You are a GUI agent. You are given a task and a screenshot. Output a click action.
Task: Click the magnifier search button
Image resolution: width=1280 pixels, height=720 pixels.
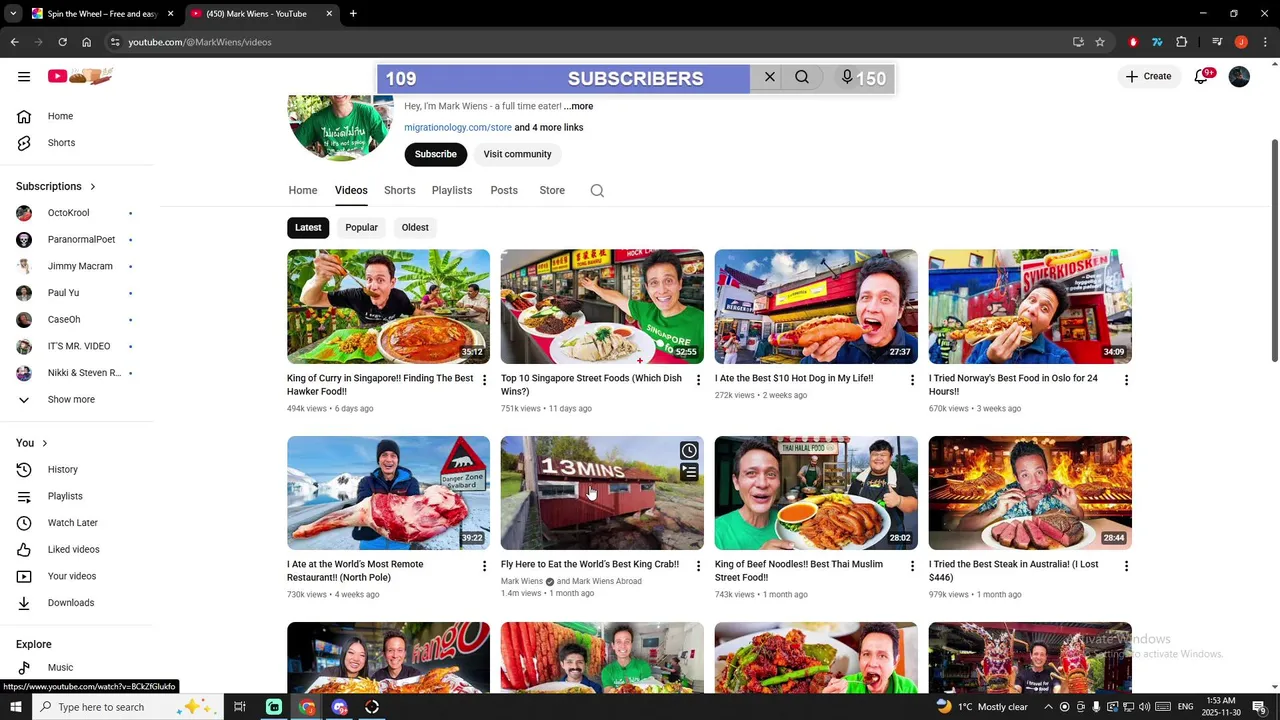click(x=802, y=77)
